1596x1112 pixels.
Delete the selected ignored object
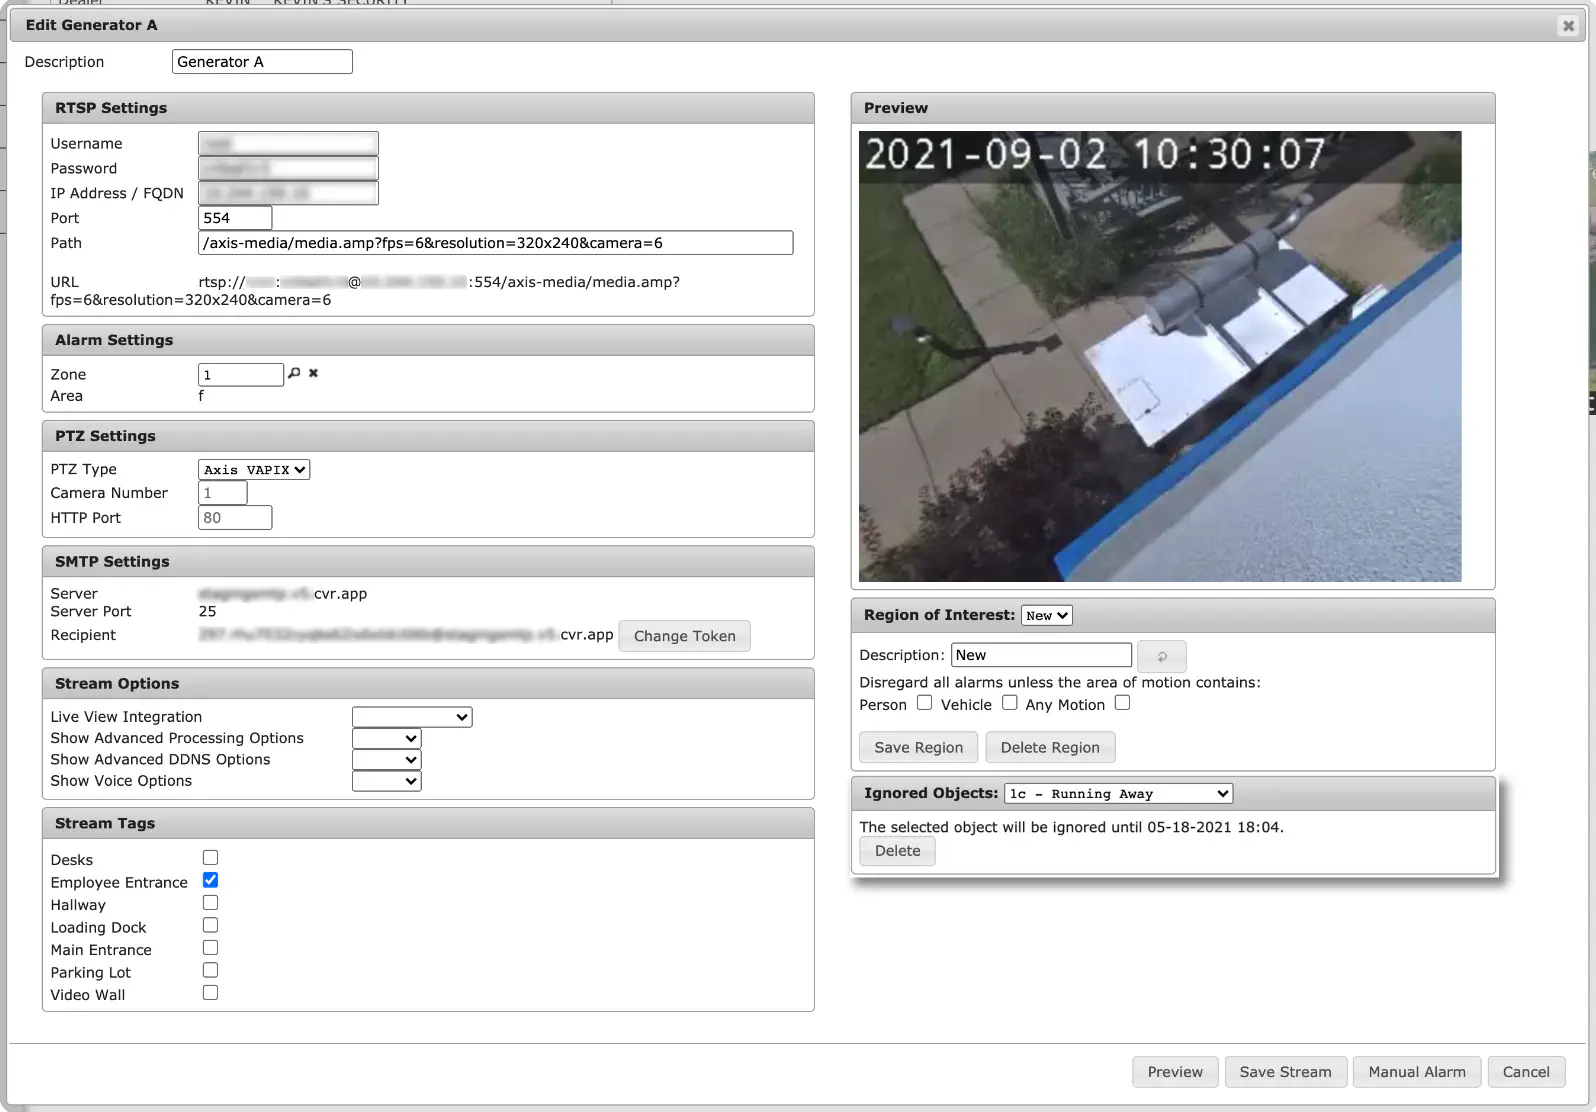point(897,851)
